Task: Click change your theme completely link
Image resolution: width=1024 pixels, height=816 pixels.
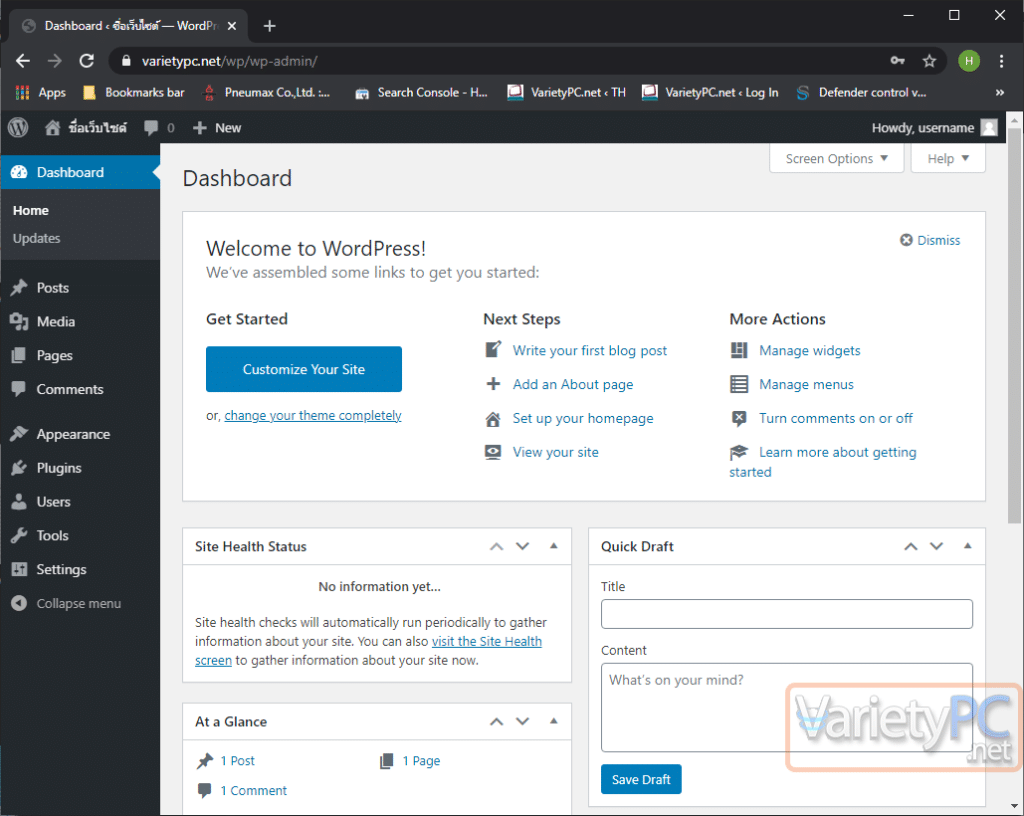Action: point(313,416)
